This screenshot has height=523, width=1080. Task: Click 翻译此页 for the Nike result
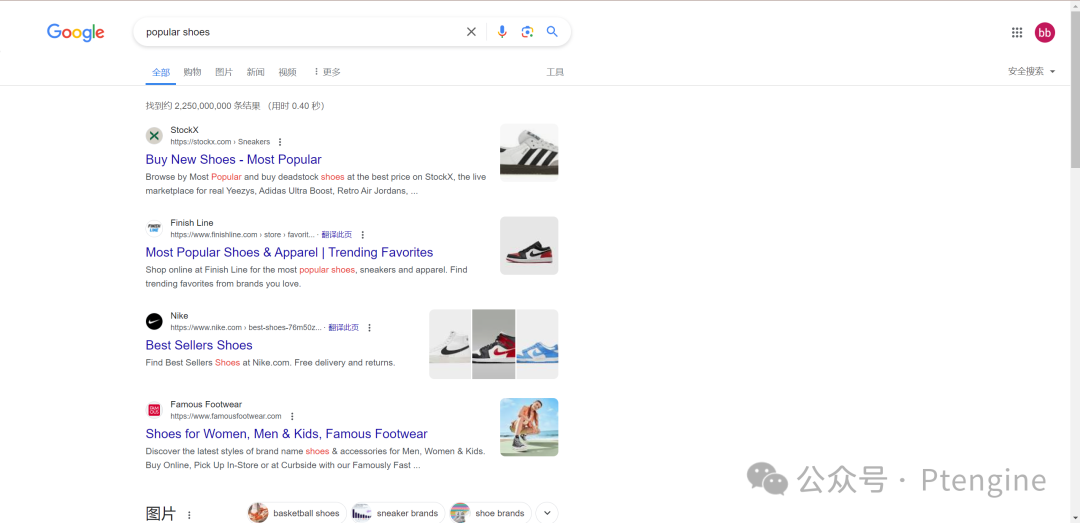tap(343, 328)
